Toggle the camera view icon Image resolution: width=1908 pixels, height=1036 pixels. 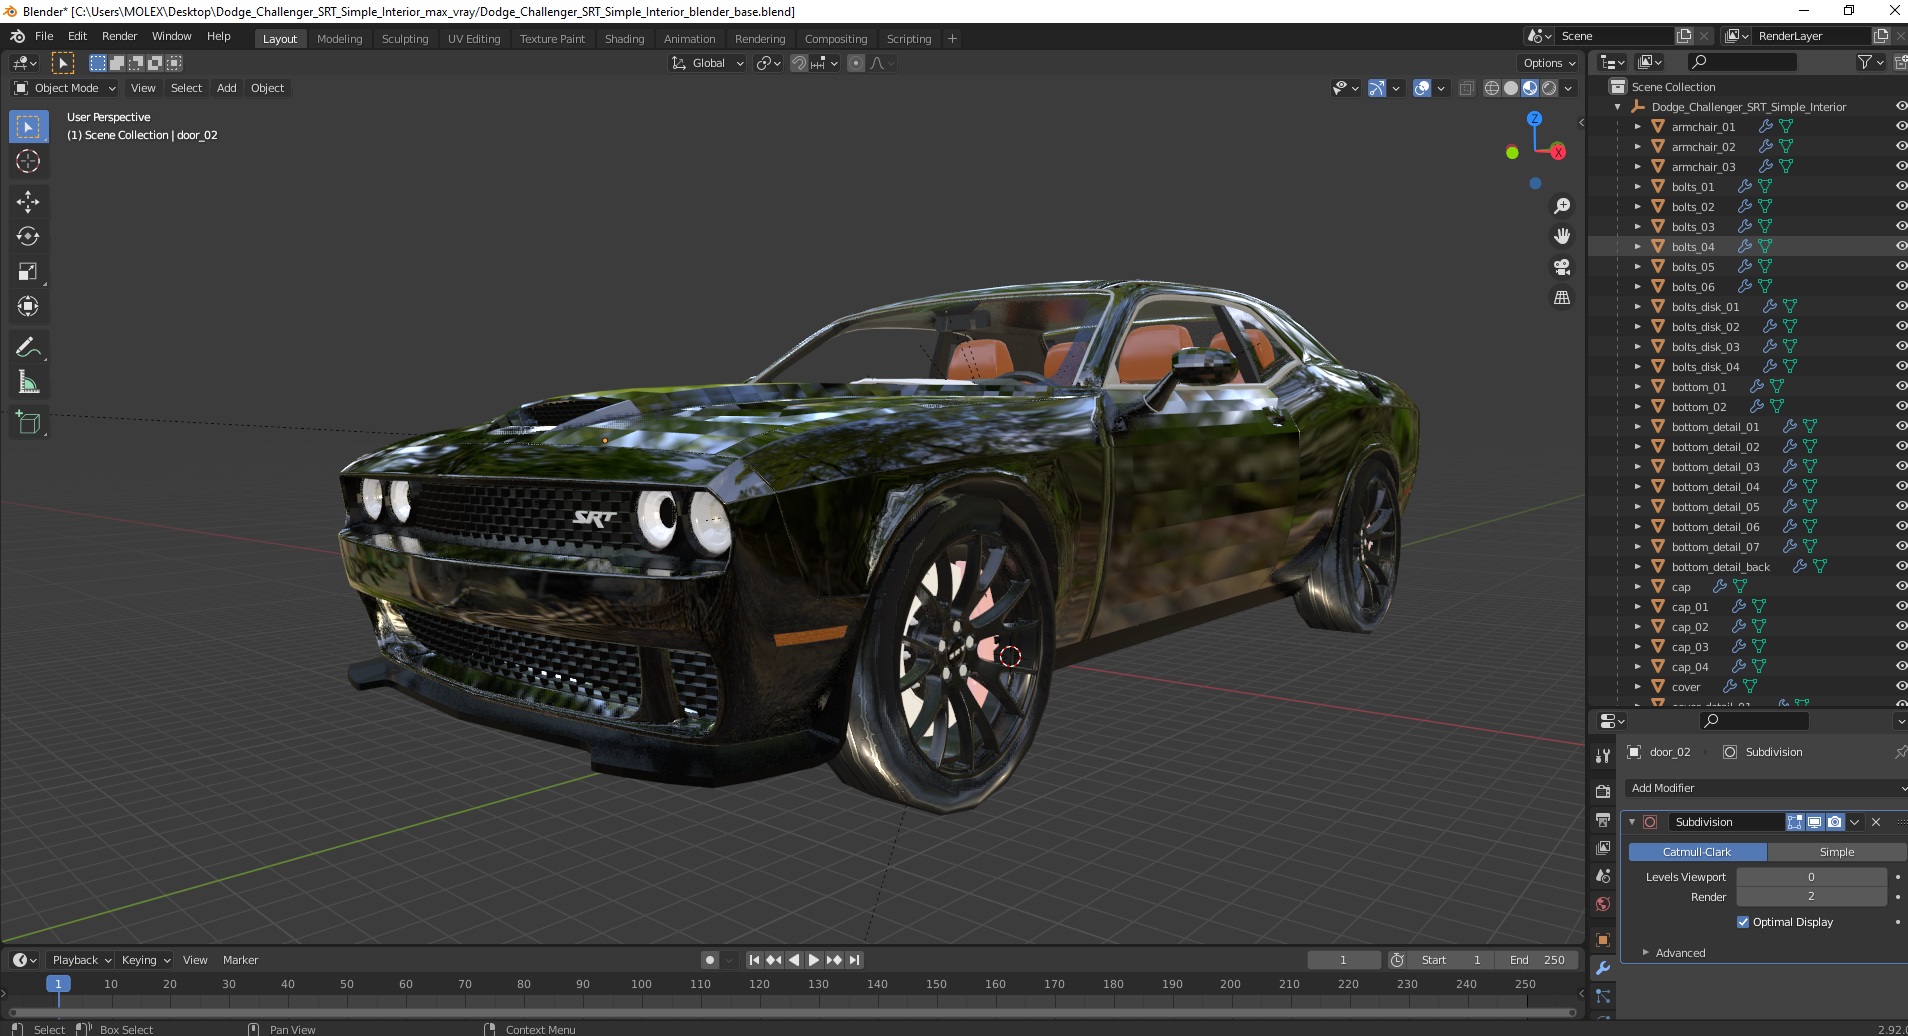click(1562, 267)
